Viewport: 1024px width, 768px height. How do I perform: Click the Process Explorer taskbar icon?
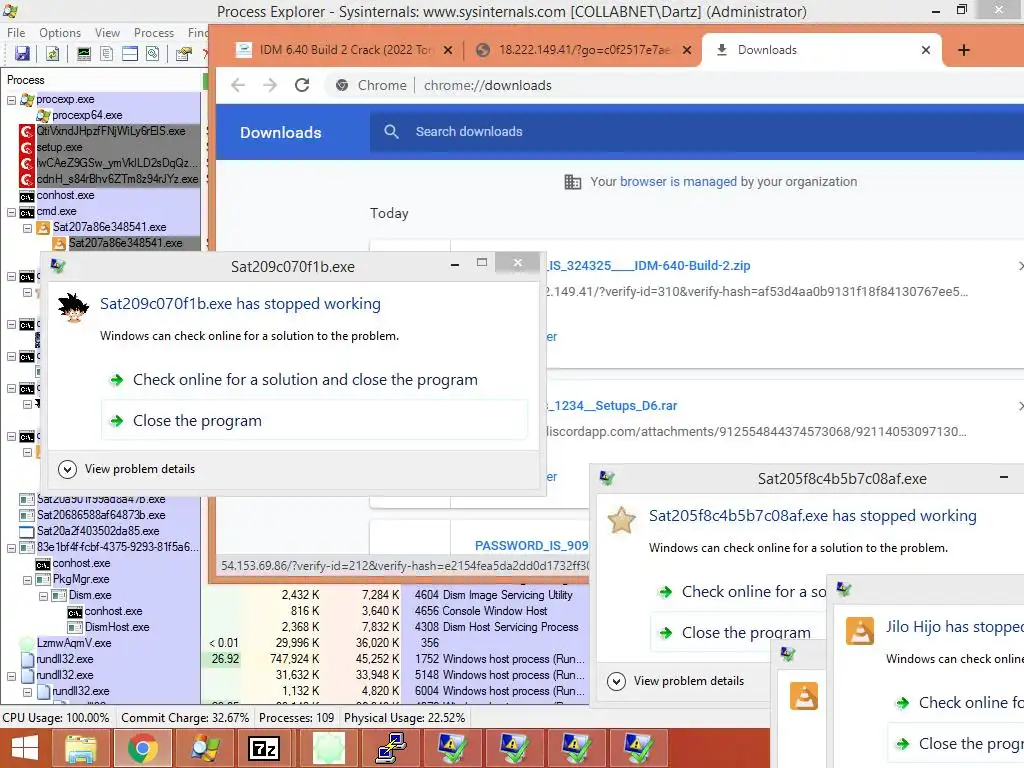coord(204,748)
